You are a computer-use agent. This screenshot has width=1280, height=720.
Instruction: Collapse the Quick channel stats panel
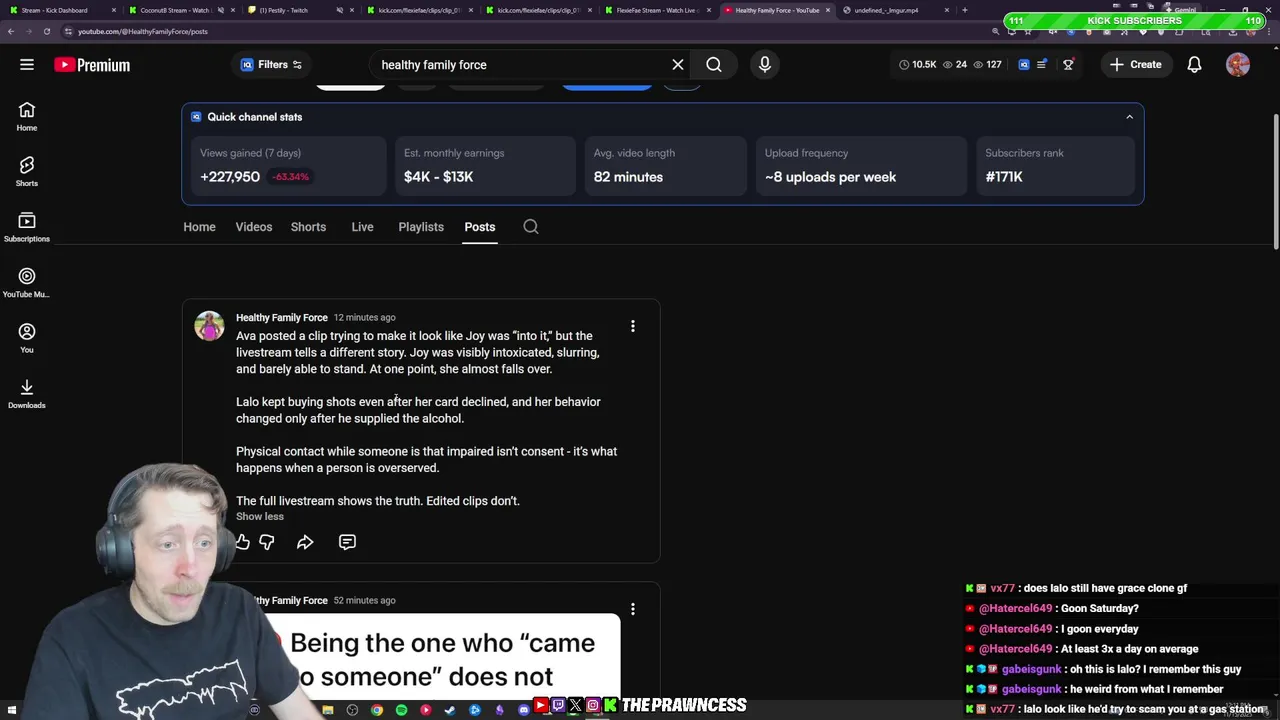pos(1129,117)
